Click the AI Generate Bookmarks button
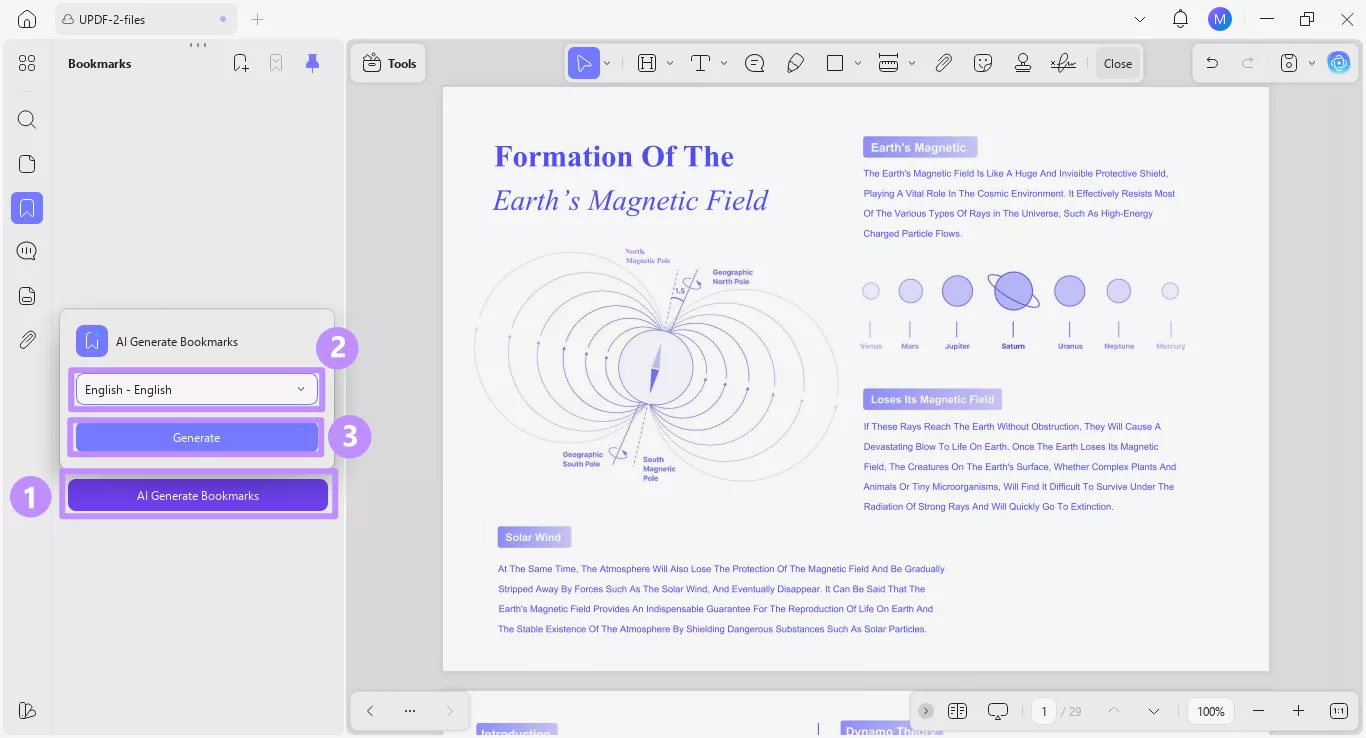 [198, 495]
